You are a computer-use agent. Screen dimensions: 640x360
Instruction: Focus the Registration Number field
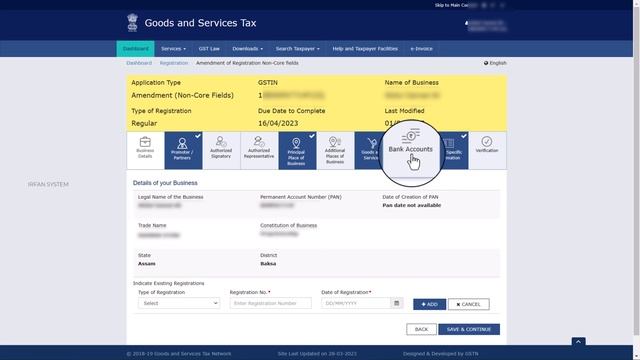(x=270, y=303)
